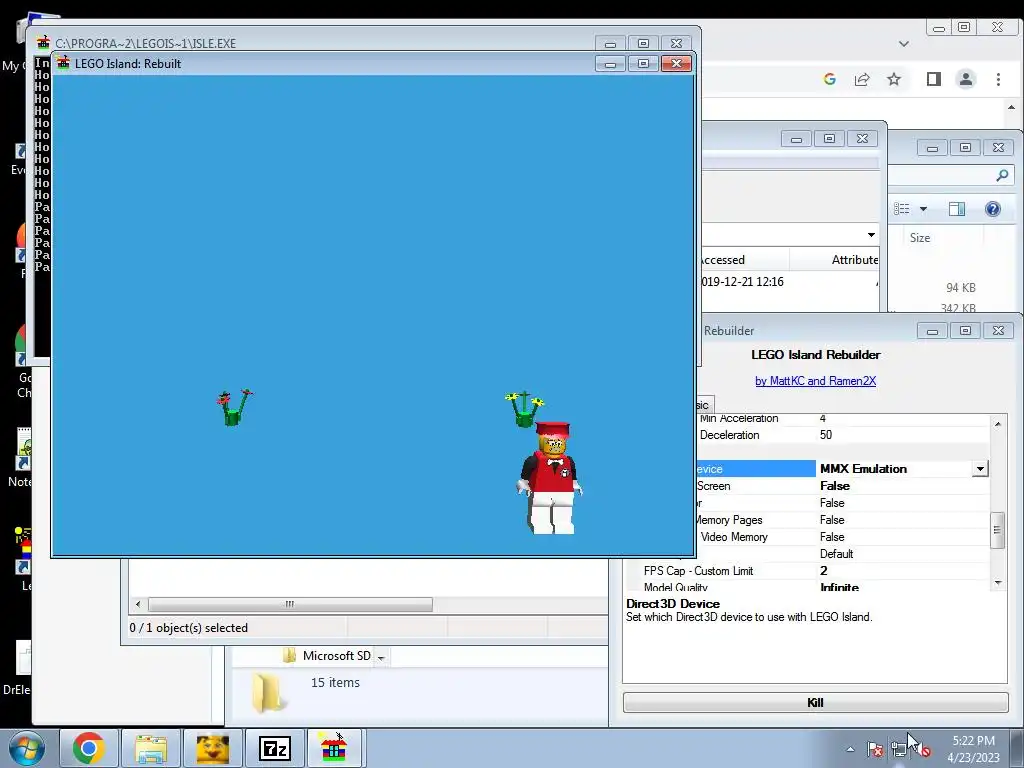Select the 2019-12-21 12:16 accessed date cell
The image size is (1024, 768).
(x=743, y=281)
